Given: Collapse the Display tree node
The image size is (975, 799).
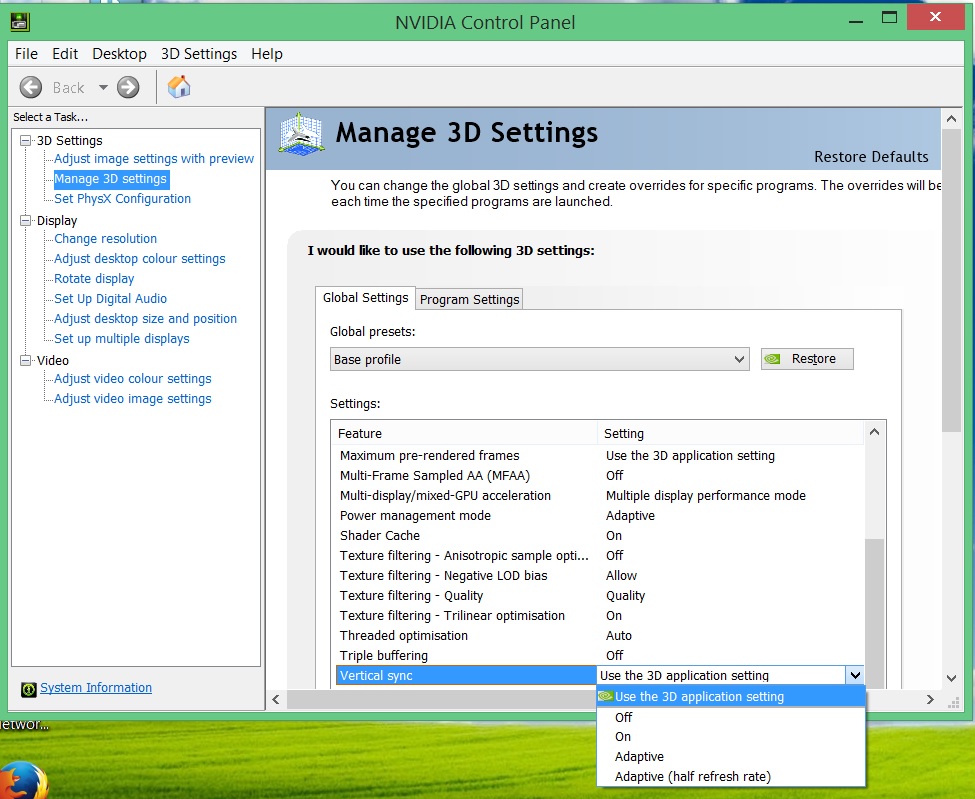Looking at the screenshot, I should 25,221.
